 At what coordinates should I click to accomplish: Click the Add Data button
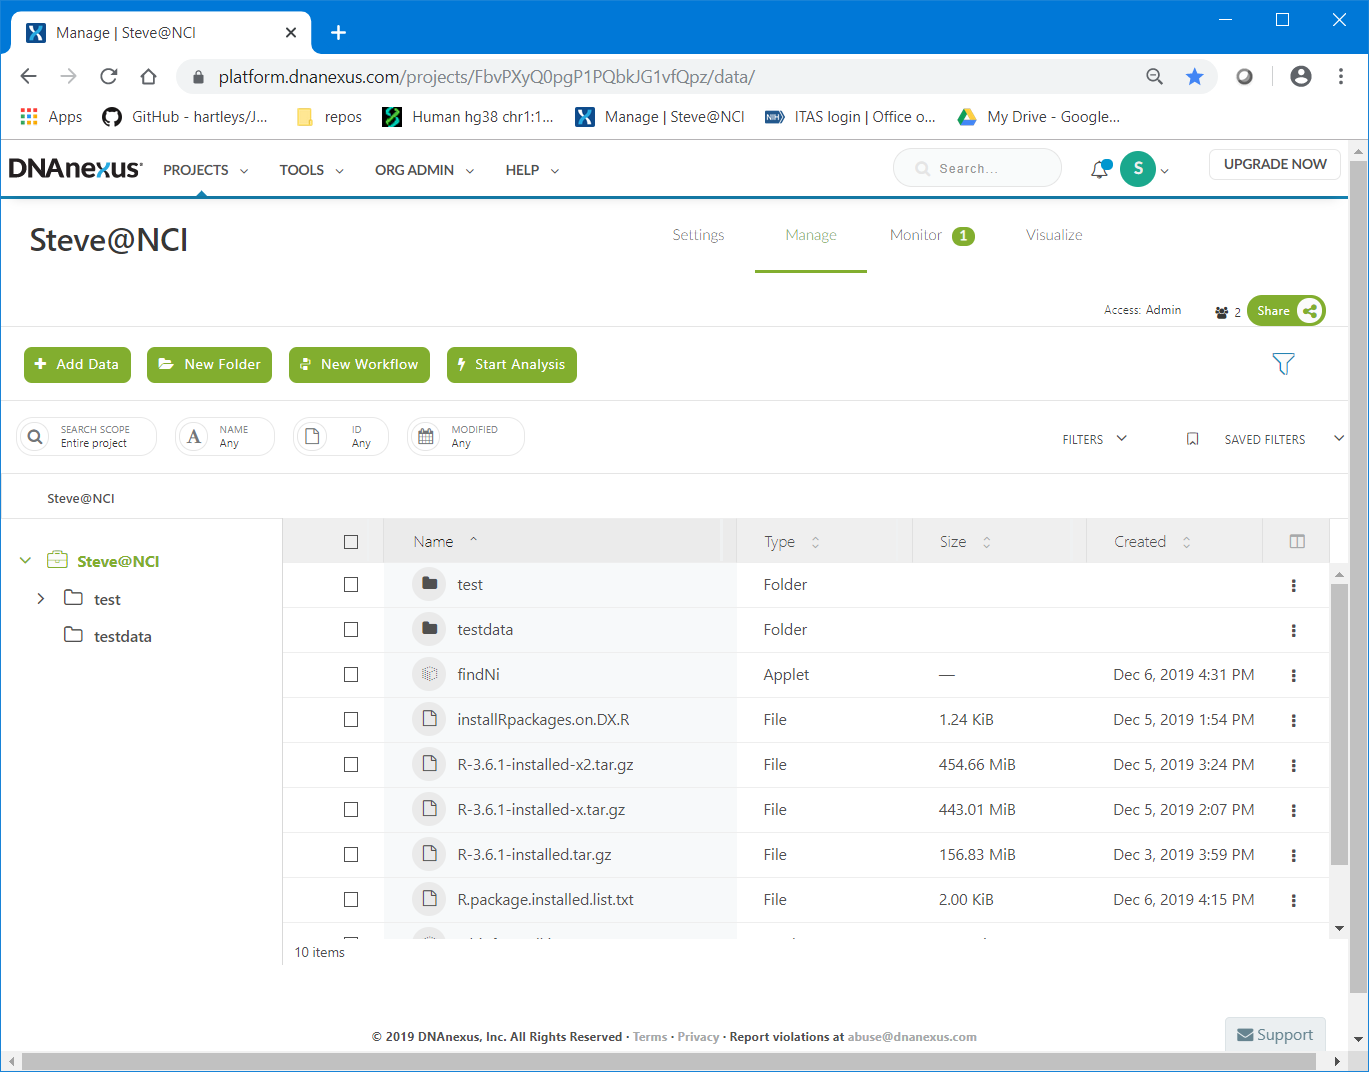77,365
